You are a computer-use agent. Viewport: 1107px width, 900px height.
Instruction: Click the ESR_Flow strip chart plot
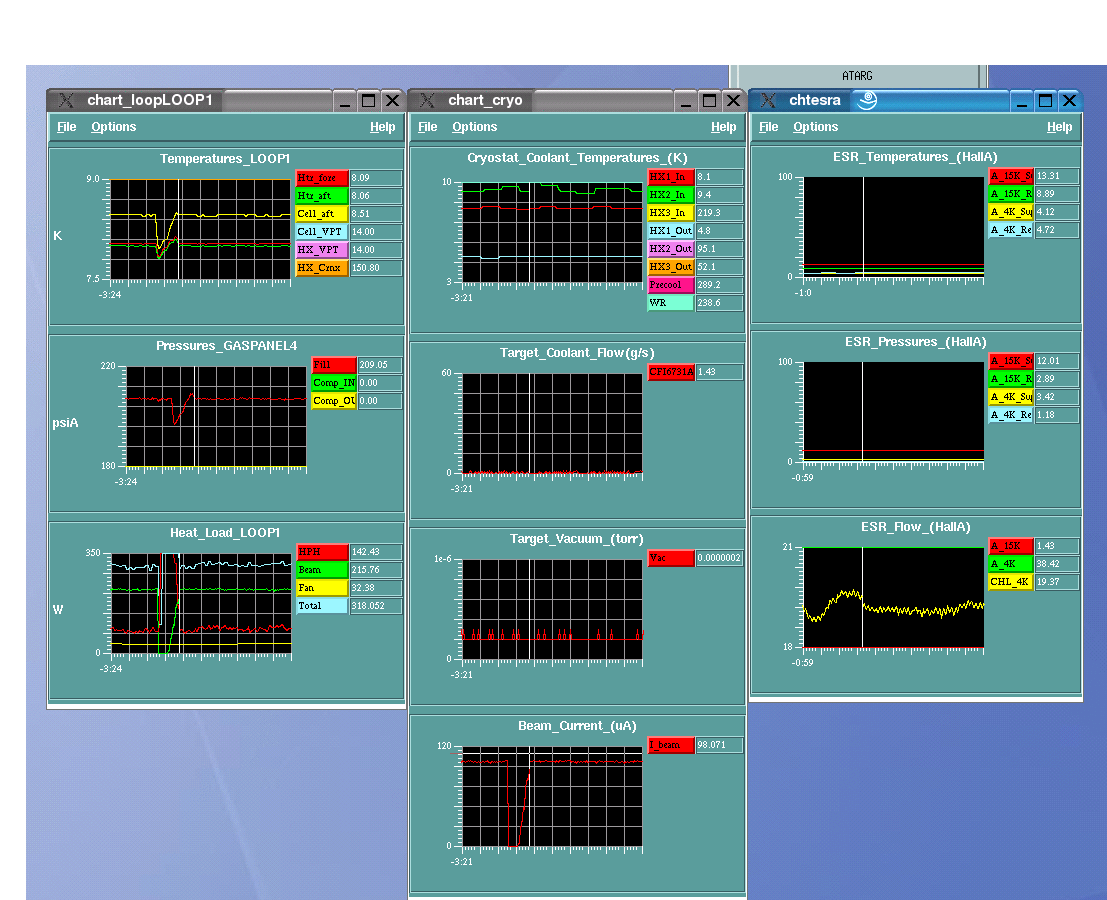pyautogui.click(x=894, y=597)
